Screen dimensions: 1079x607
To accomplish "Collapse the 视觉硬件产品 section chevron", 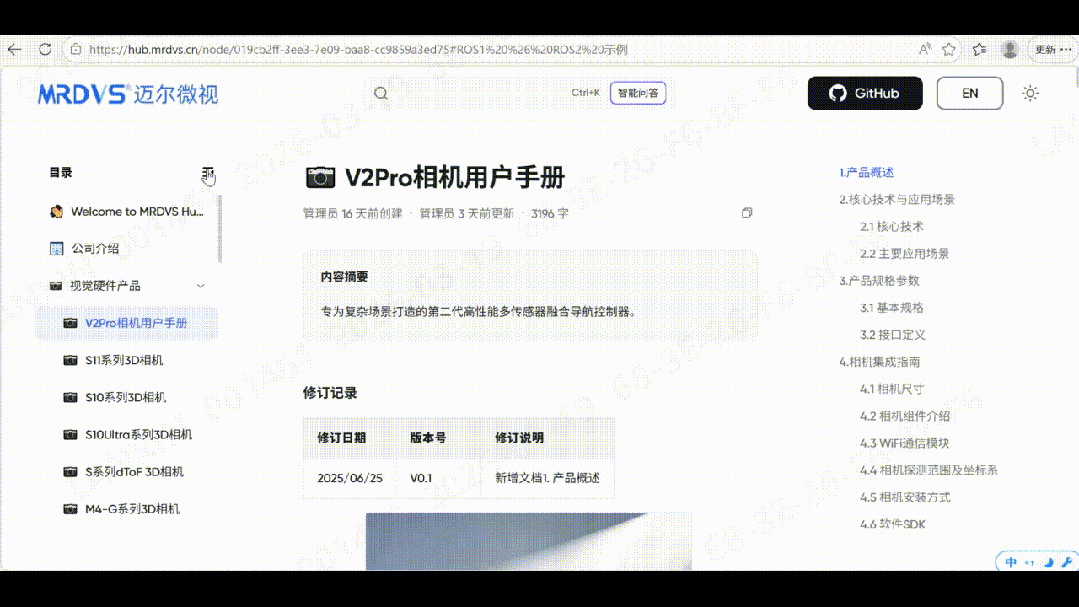I will click(x=201, y=286).
